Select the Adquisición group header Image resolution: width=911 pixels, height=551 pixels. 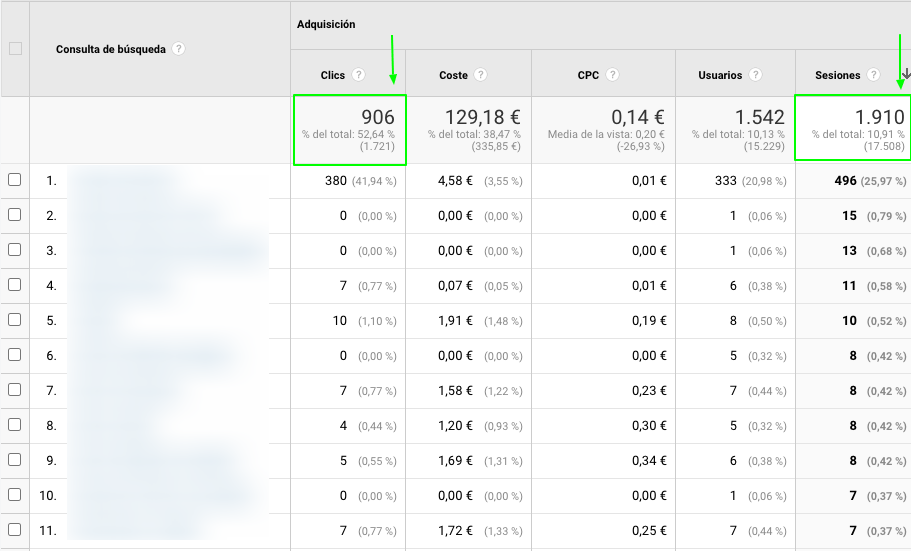click(326, 24)
